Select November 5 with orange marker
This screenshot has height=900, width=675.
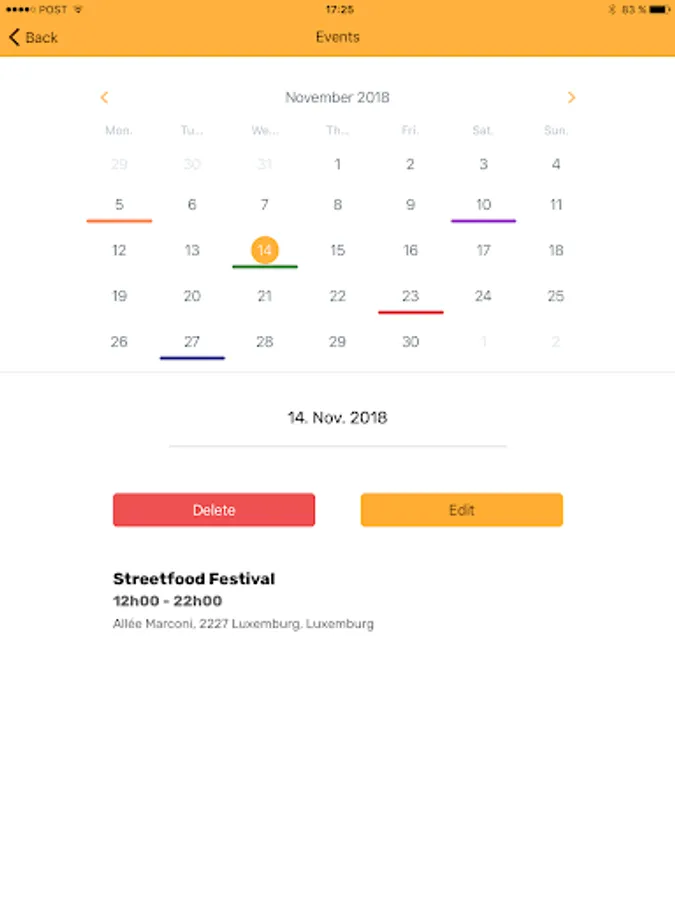click(119, 205)
